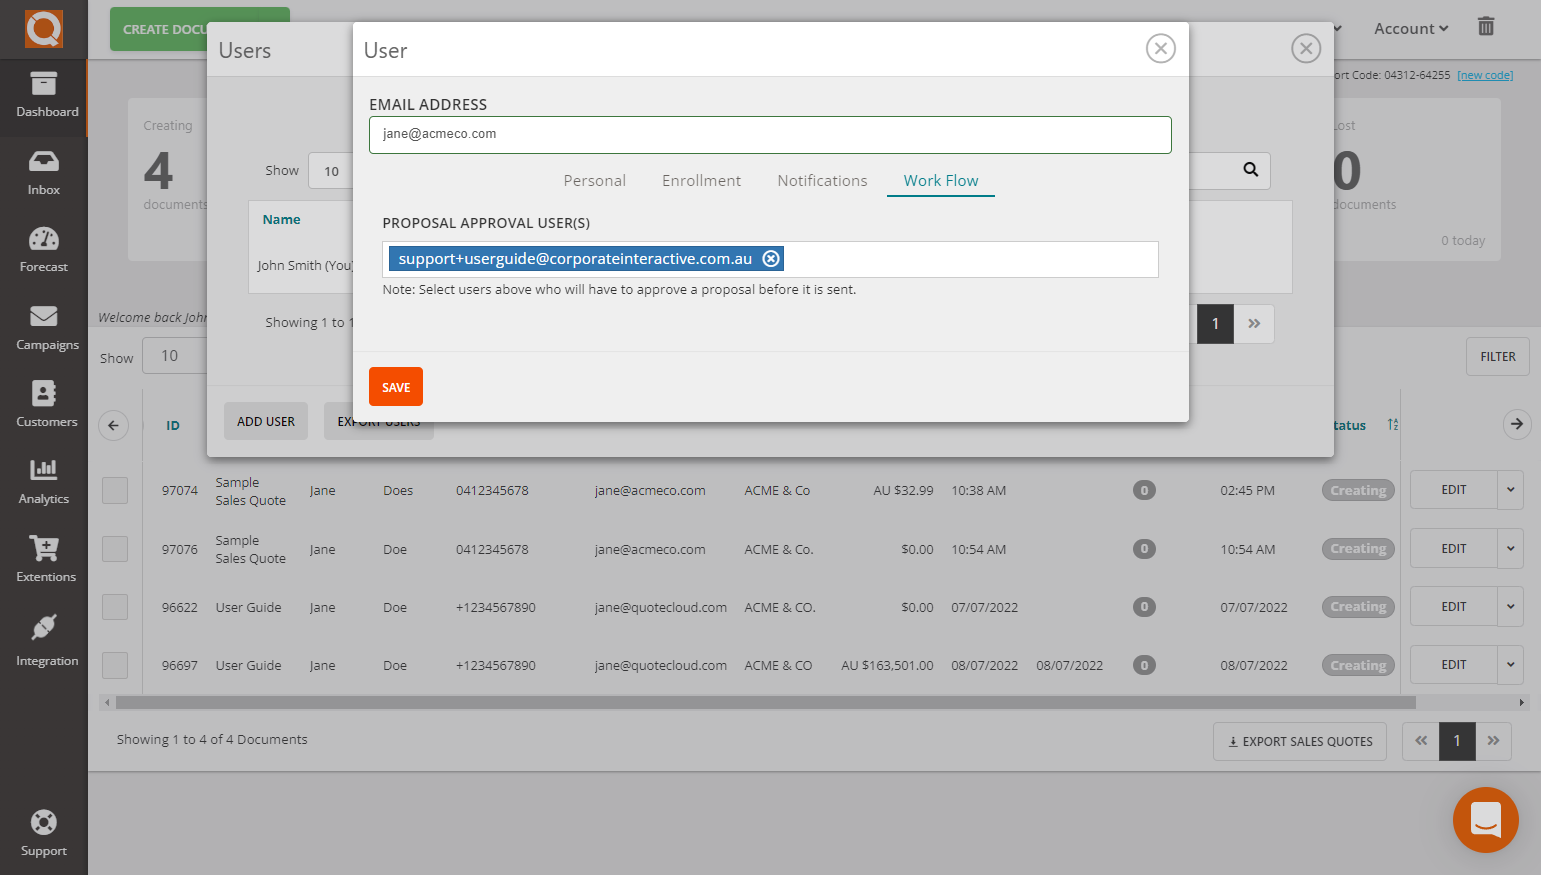Click the EXPORT SALES QUOTES button
The image size is (1541, 875).
click(1299, 742)
